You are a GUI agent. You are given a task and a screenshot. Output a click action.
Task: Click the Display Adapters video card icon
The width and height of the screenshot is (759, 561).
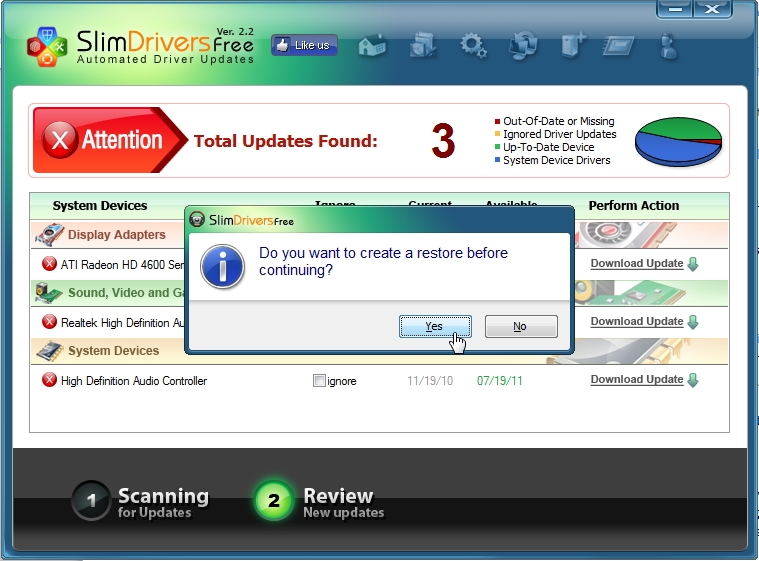click(49, 235)
